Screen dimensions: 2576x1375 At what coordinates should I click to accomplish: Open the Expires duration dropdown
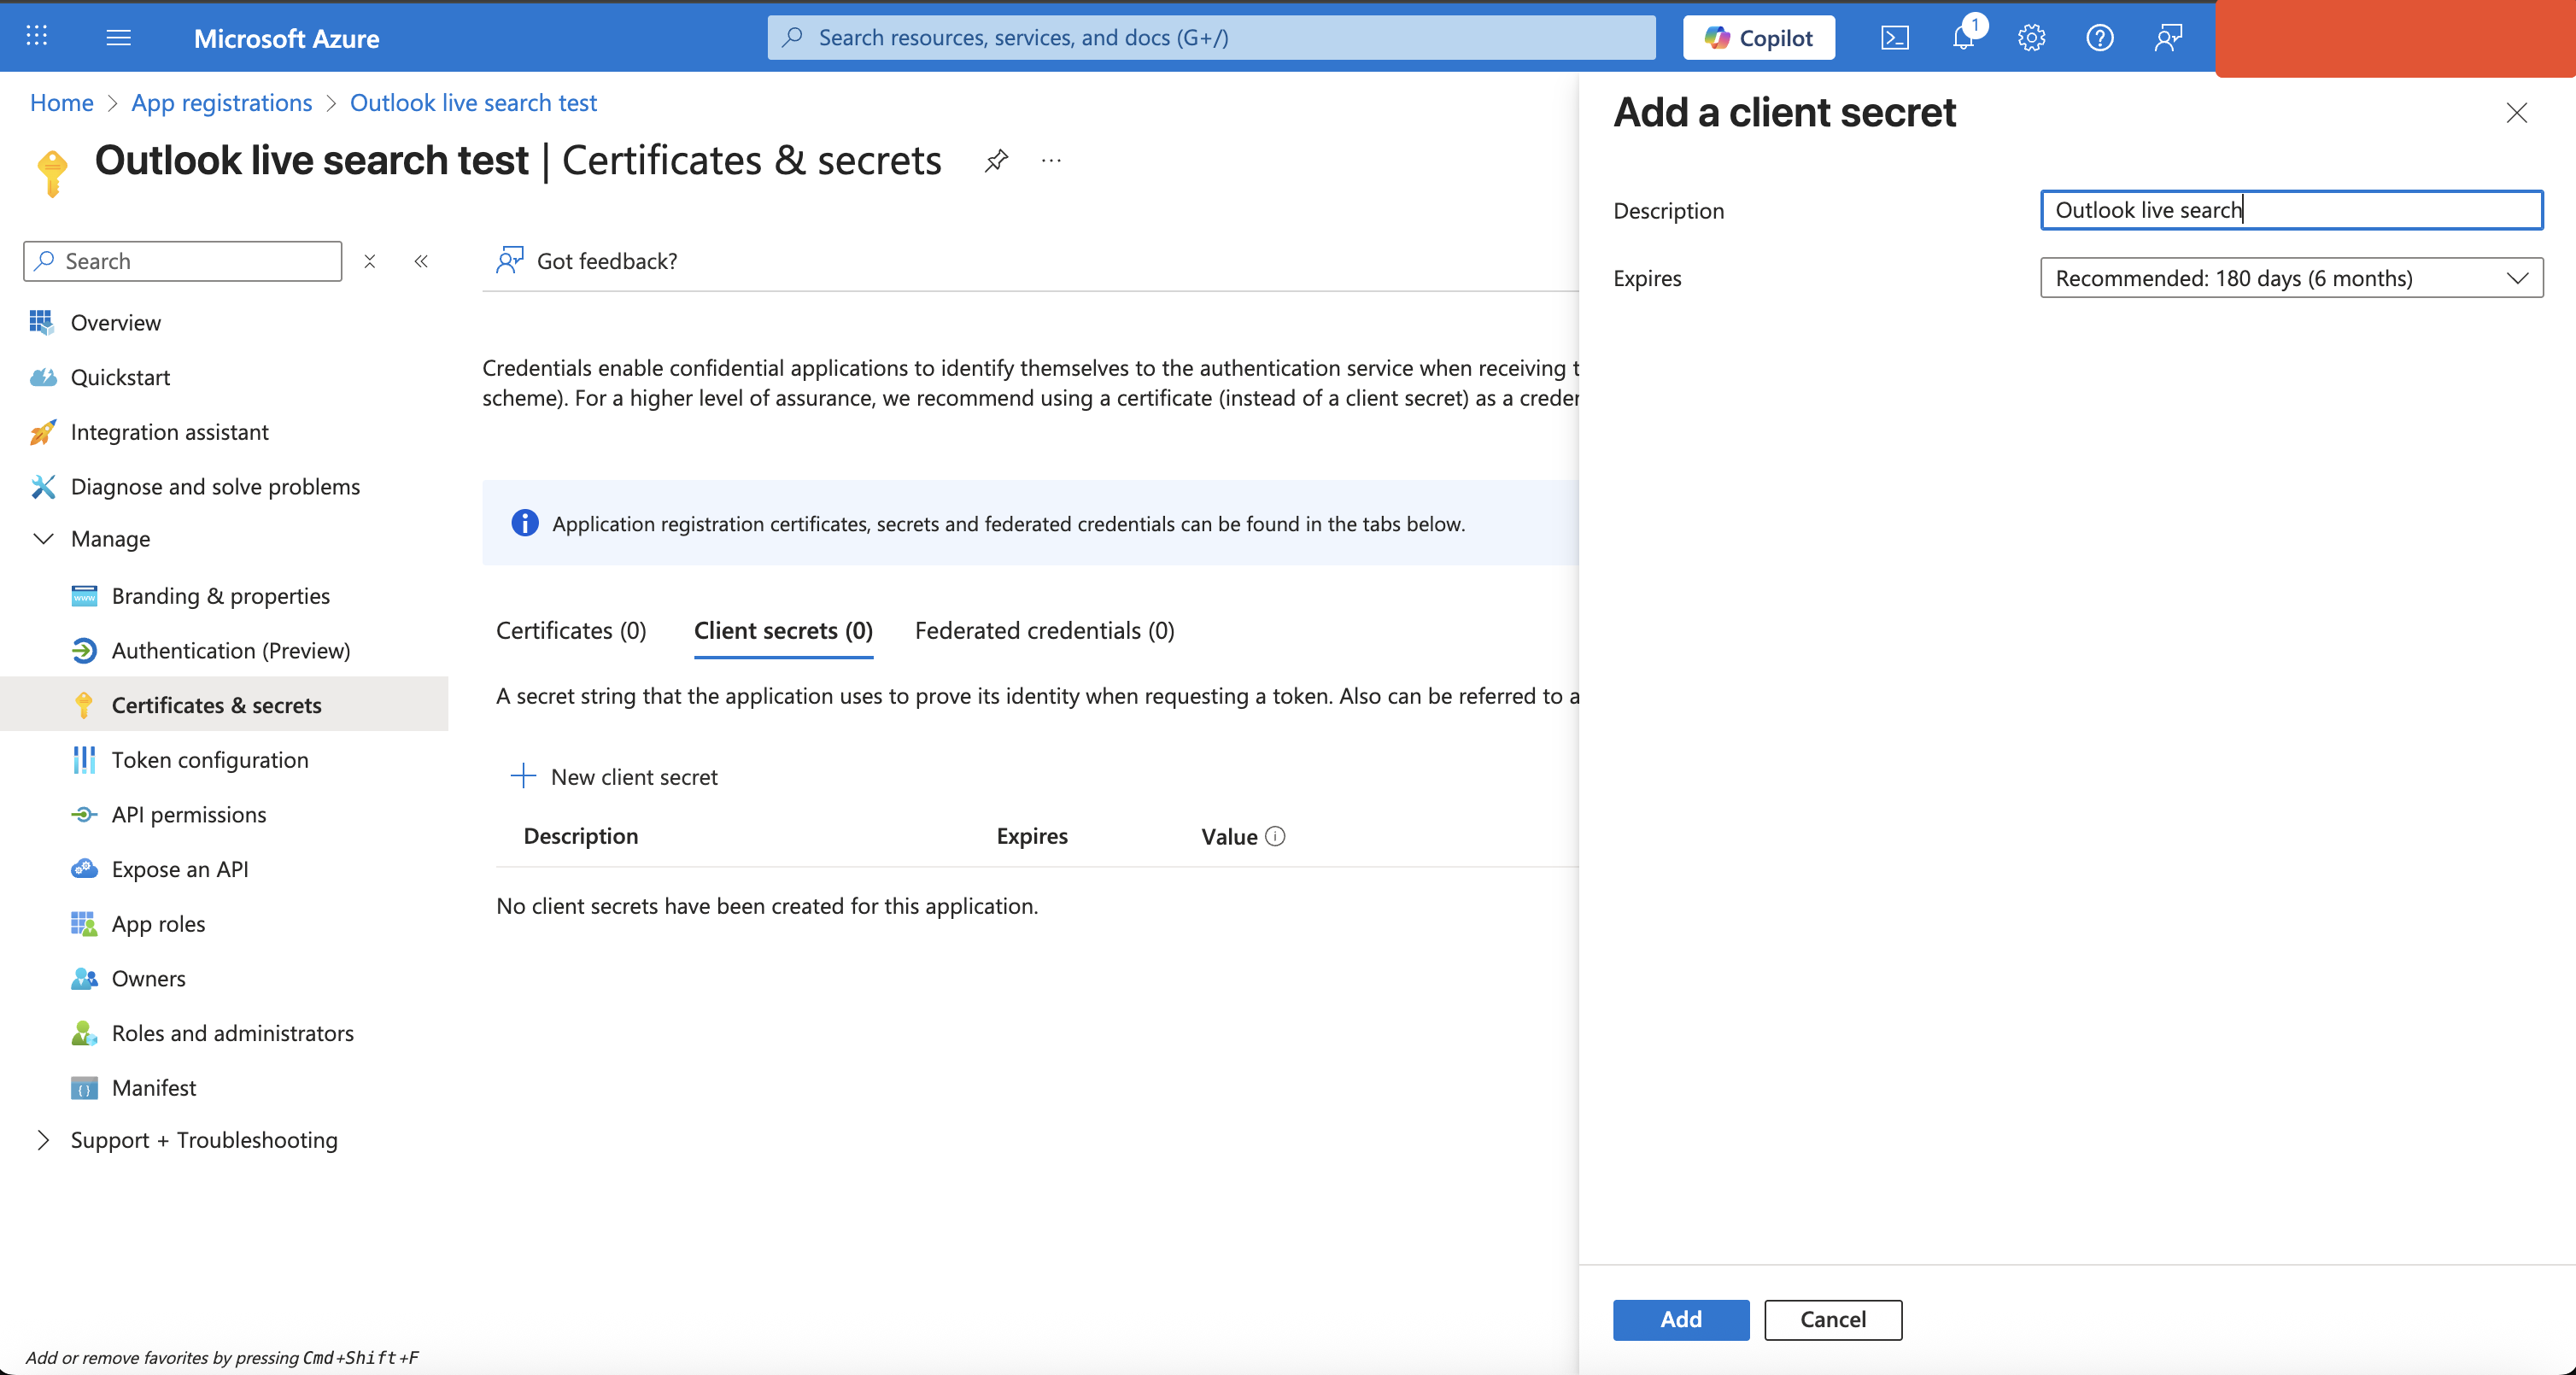(2290, 278)
